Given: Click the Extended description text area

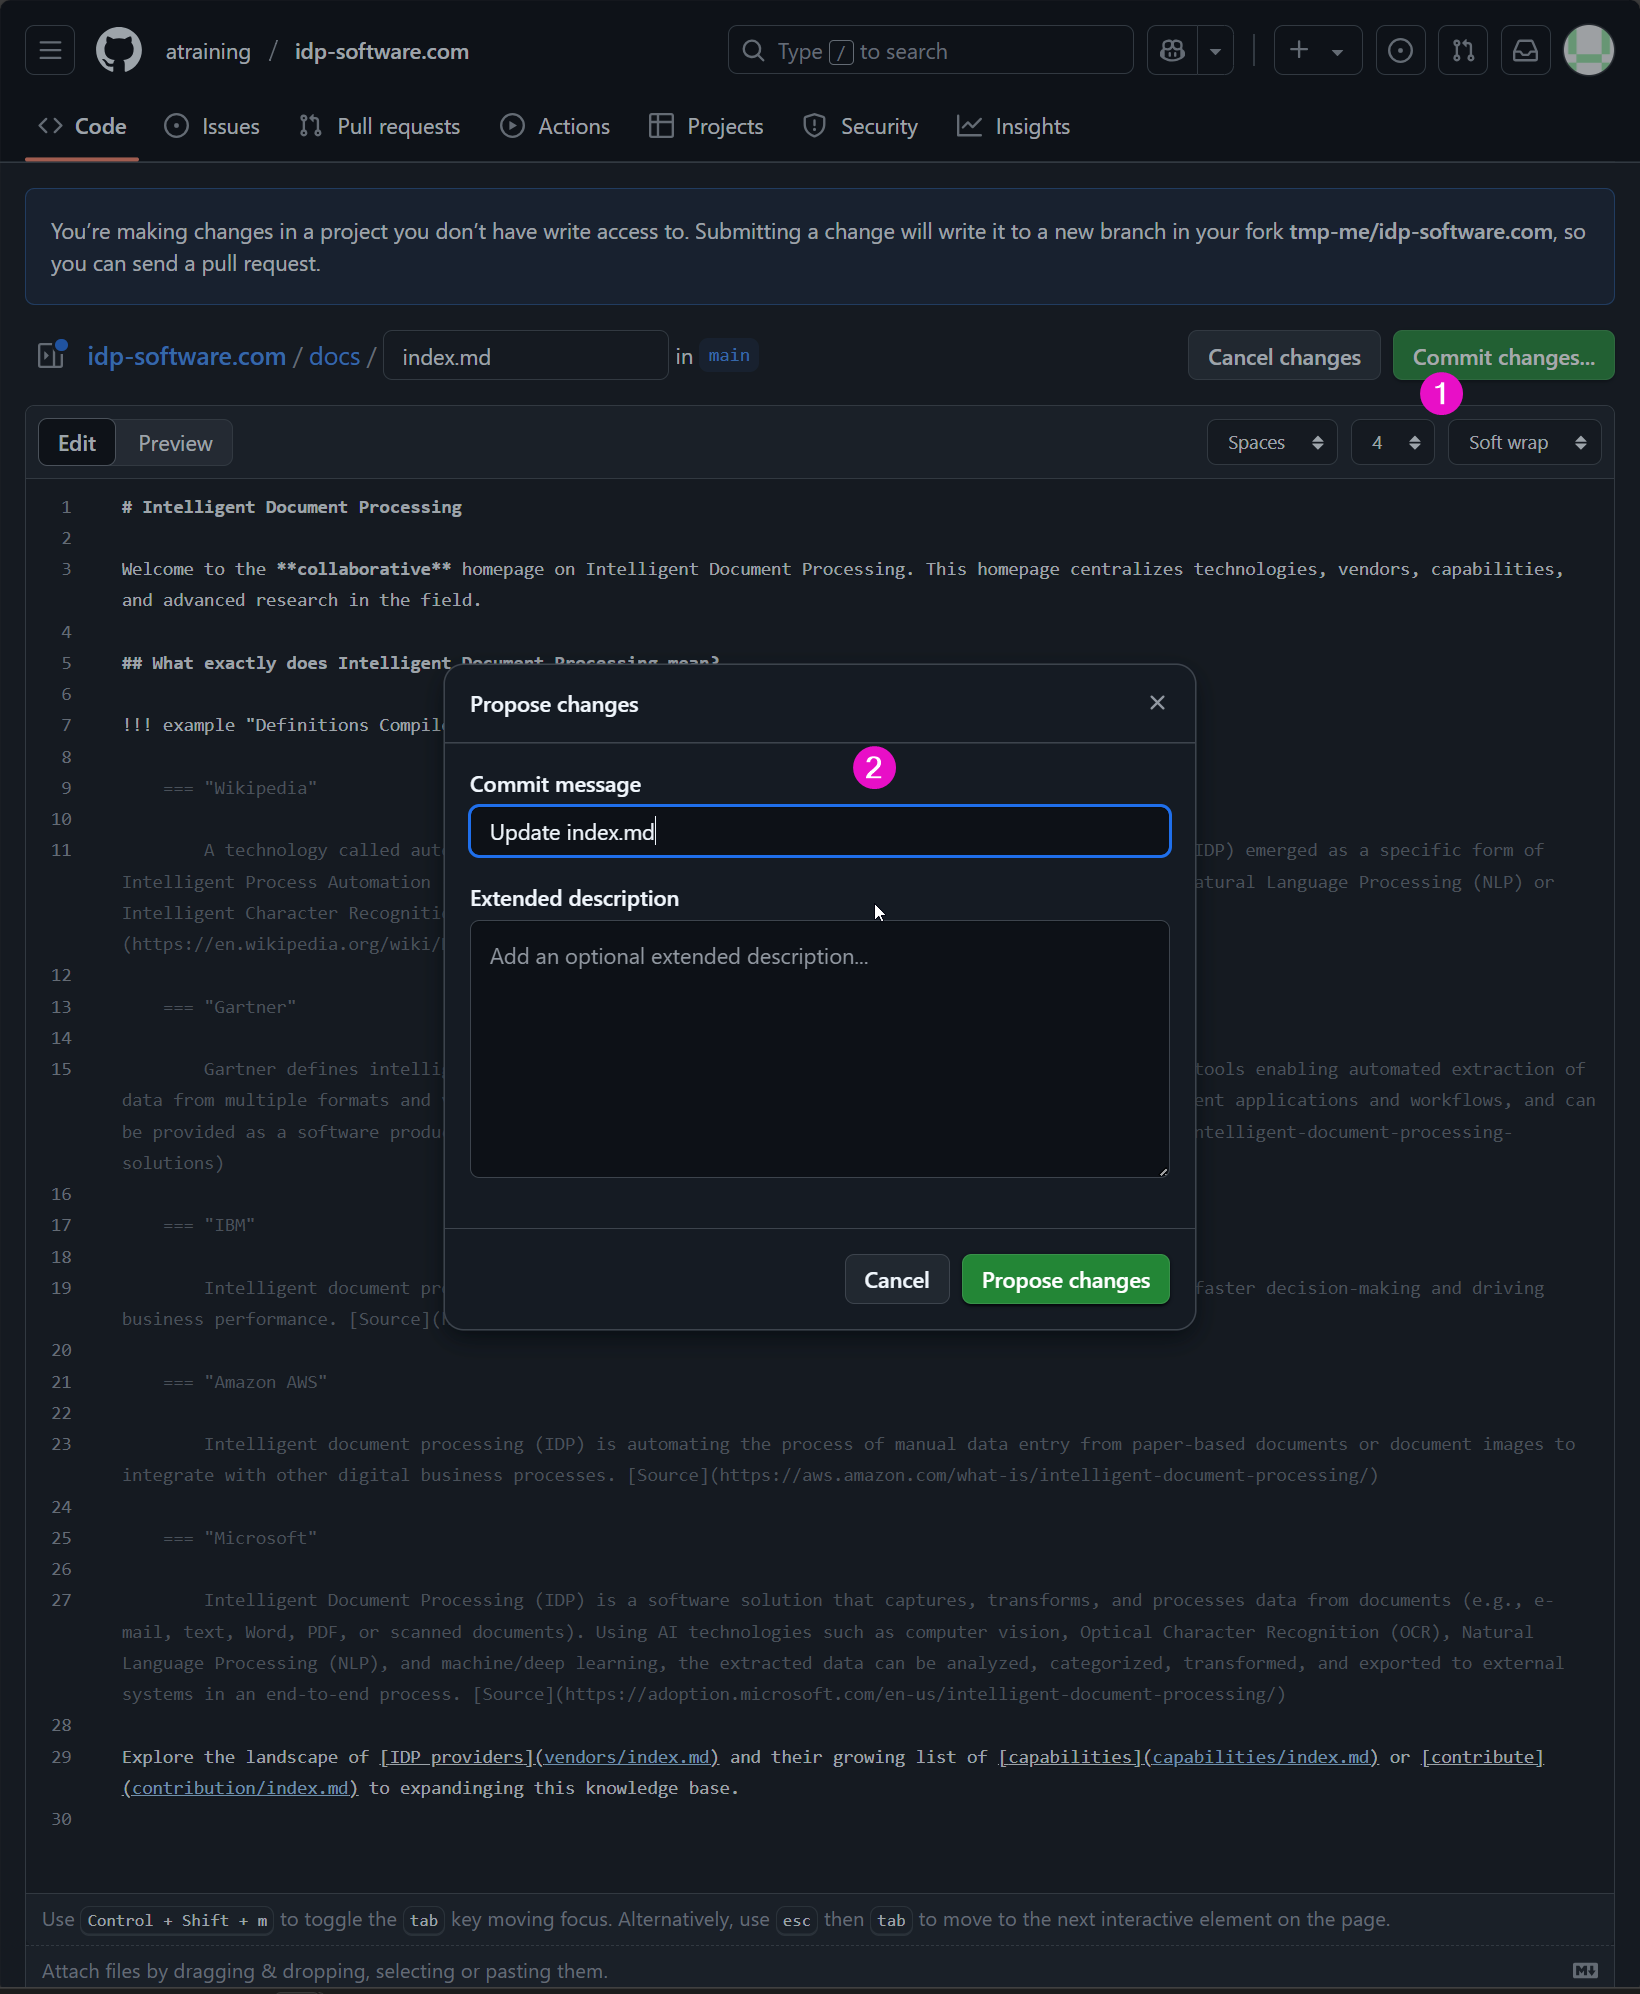Looking at the screenshot, I should [819, 1048].
